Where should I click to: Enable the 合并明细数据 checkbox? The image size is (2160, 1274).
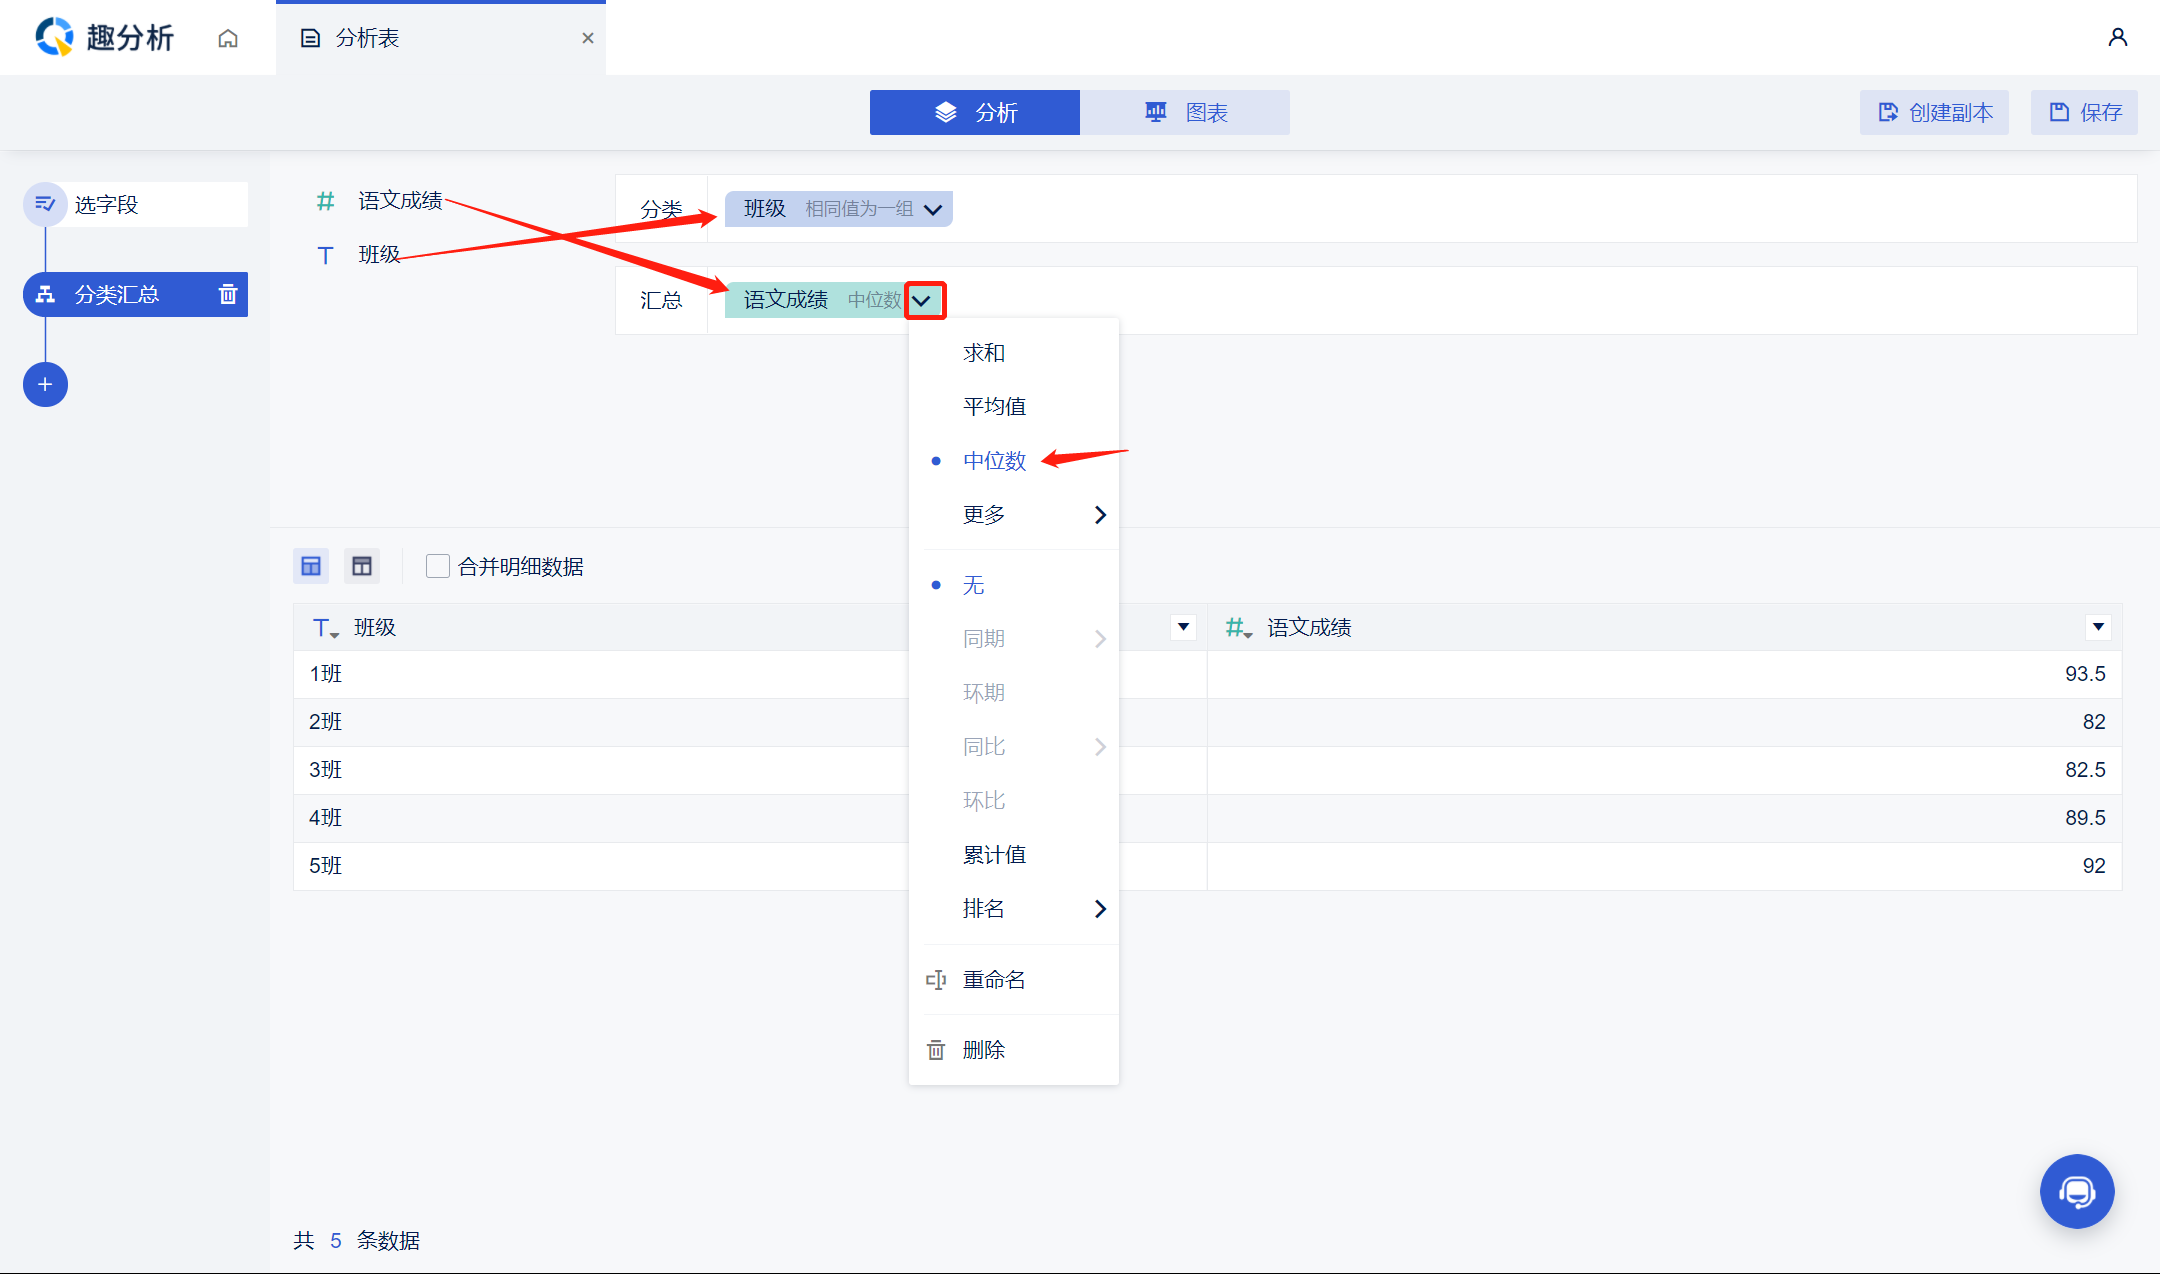click(x=437, y=566)
